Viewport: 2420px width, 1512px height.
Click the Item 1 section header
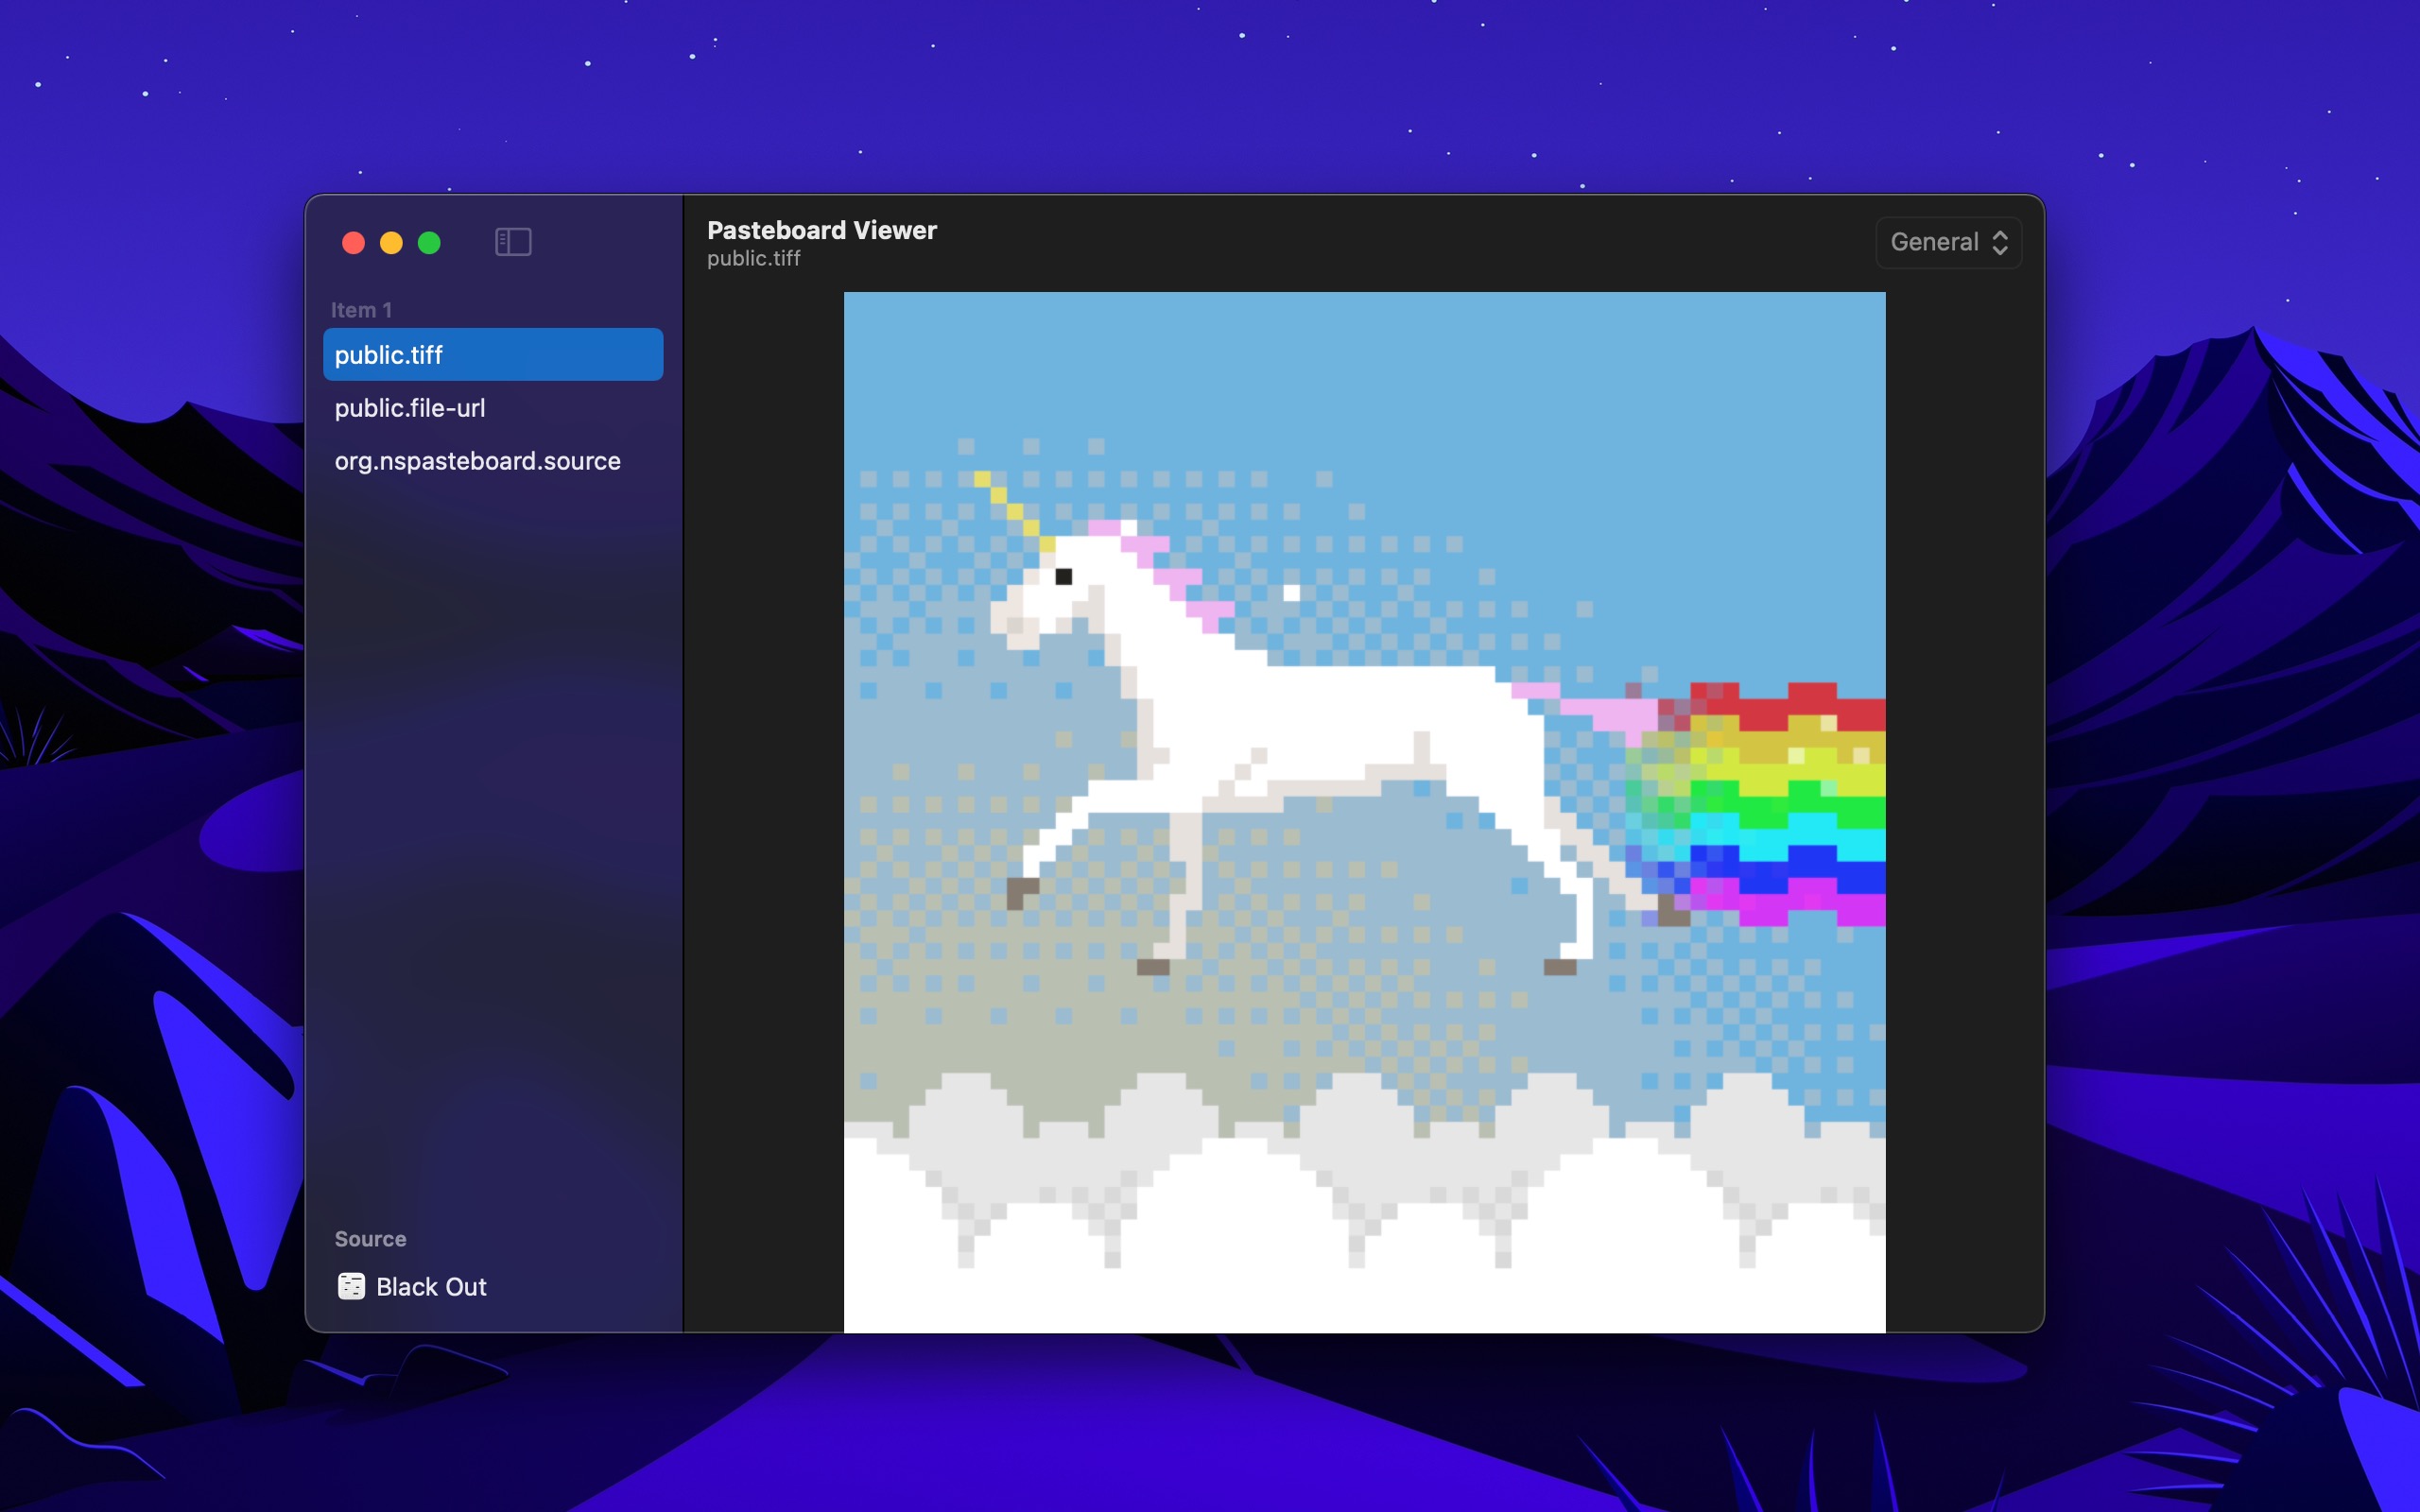click(361, 309)
